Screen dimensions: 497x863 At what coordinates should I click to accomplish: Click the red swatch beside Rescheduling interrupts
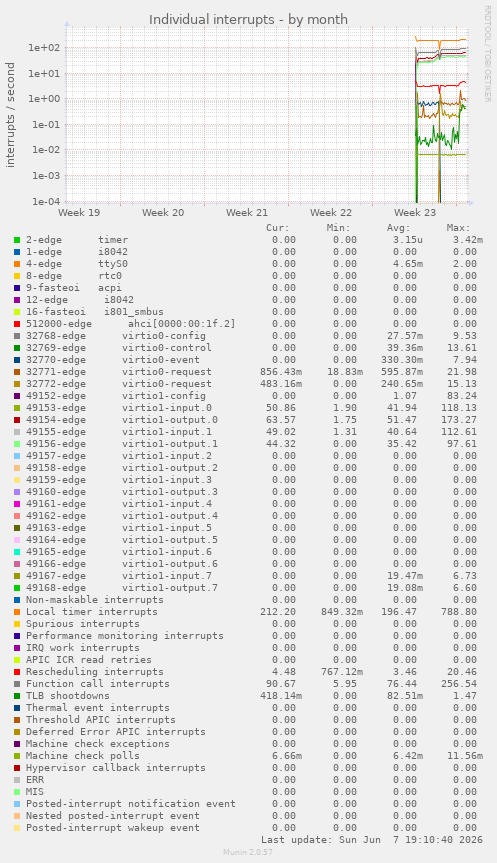pyautogui.click(x=17, y=672)
